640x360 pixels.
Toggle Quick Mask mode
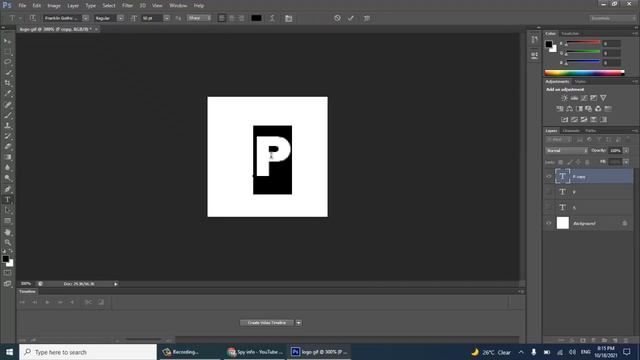(x=7, y=273)
